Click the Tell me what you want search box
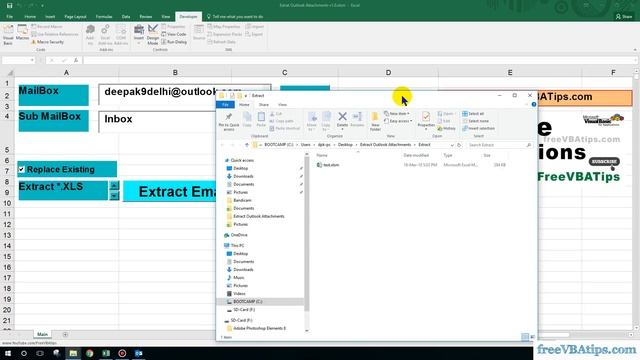The height and width of the screenshot is (360, 640). (235, 17)
